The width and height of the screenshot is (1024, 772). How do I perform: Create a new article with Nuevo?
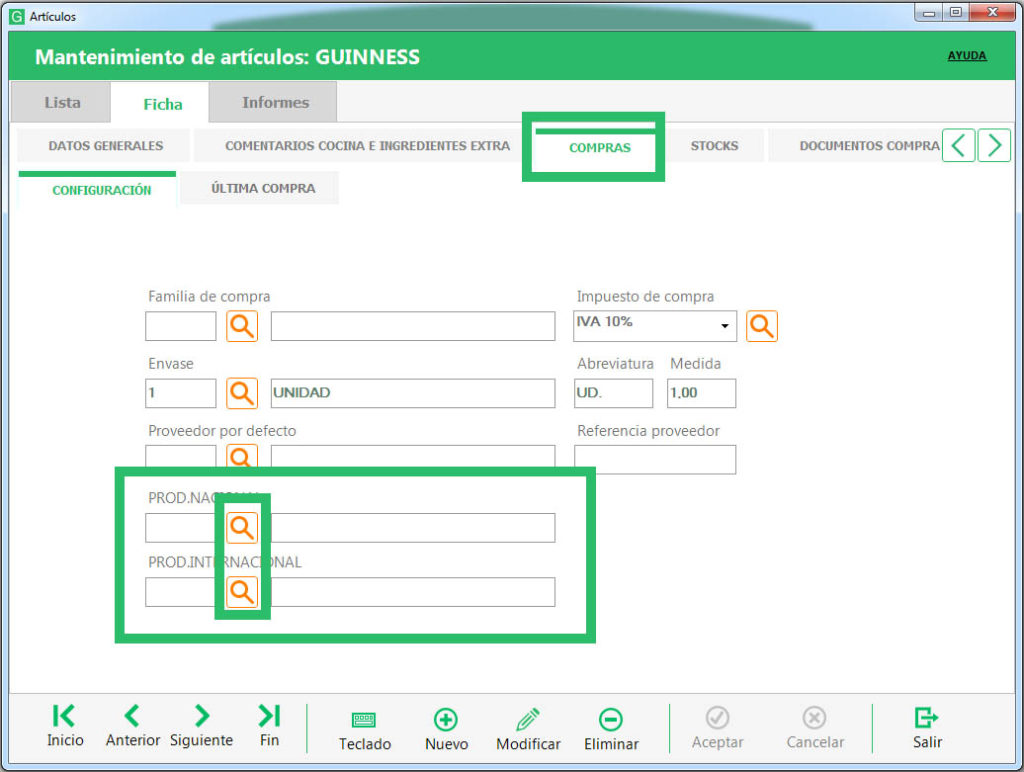[x=446, y=730]
